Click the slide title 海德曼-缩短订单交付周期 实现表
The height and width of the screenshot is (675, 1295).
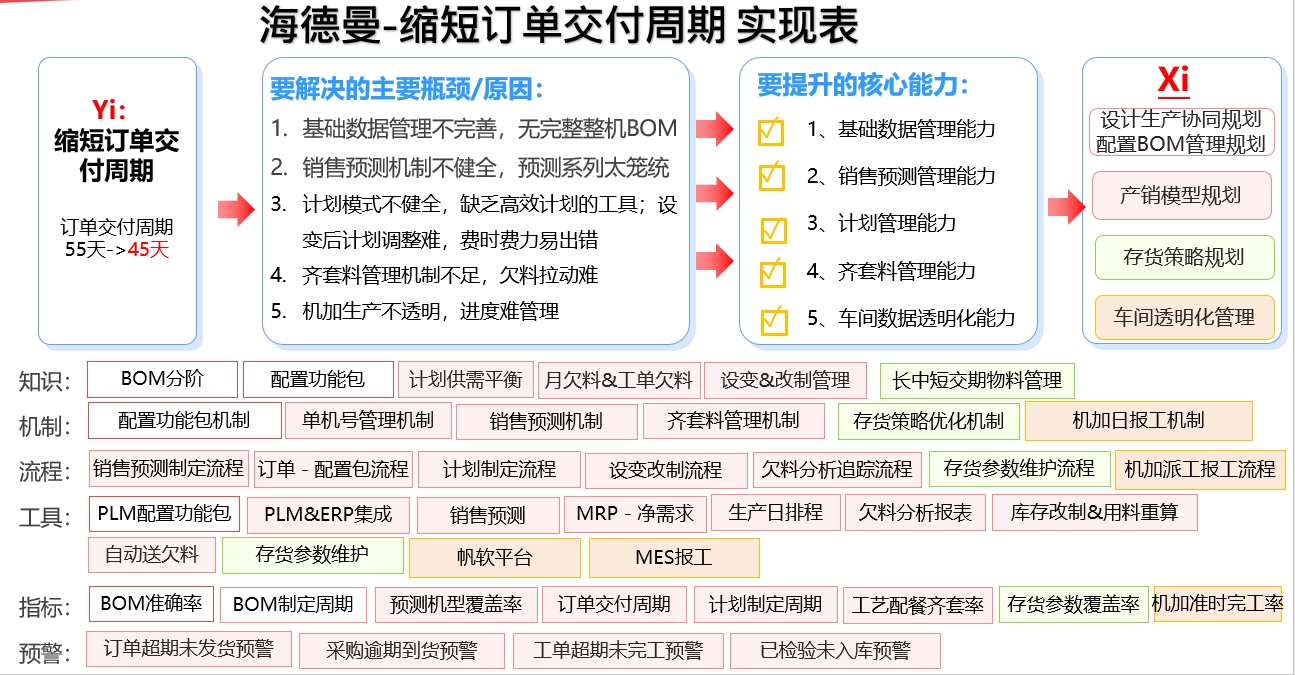pos(560,27)
